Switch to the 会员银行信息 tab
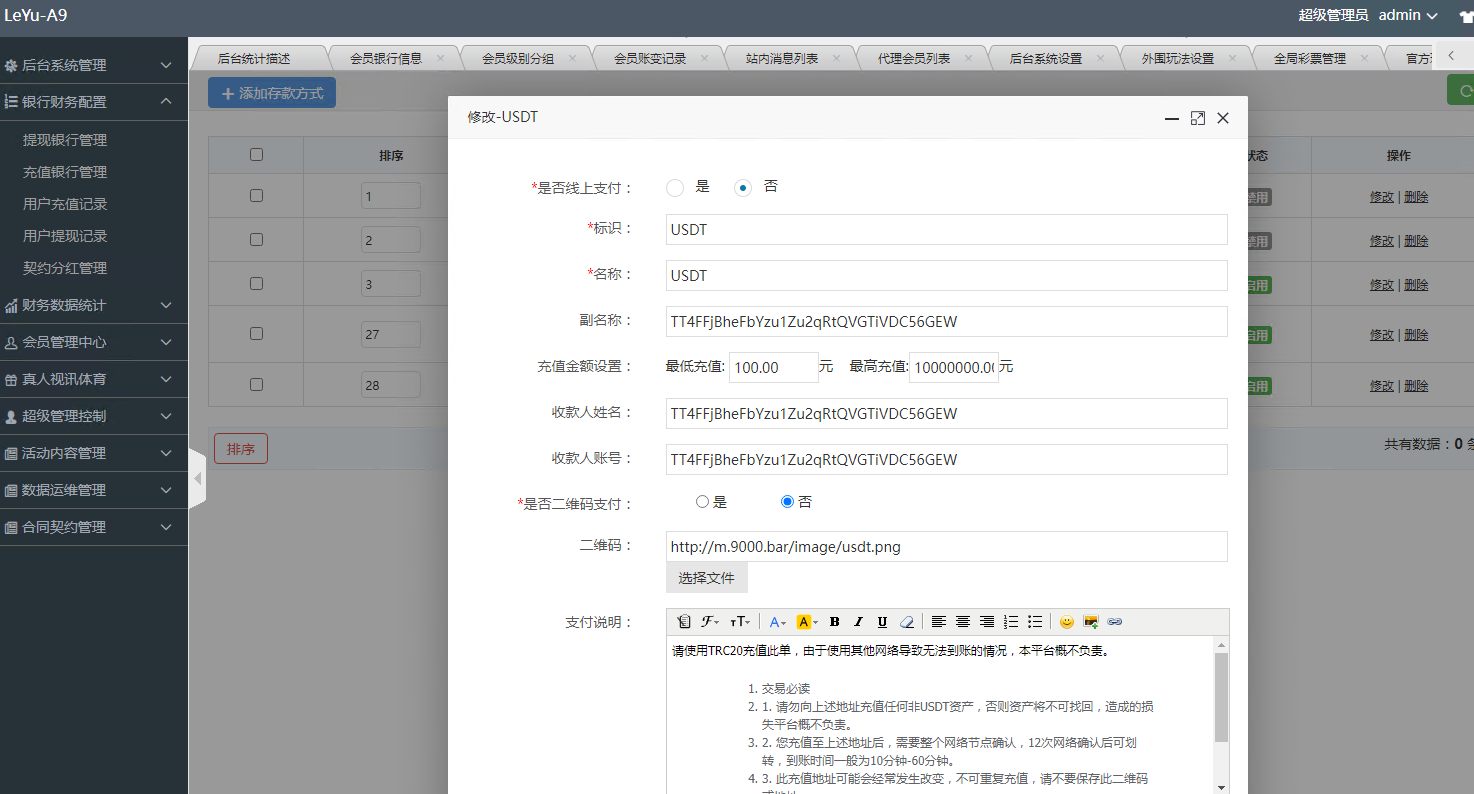 pyautogui.click(x=386, y=58)
